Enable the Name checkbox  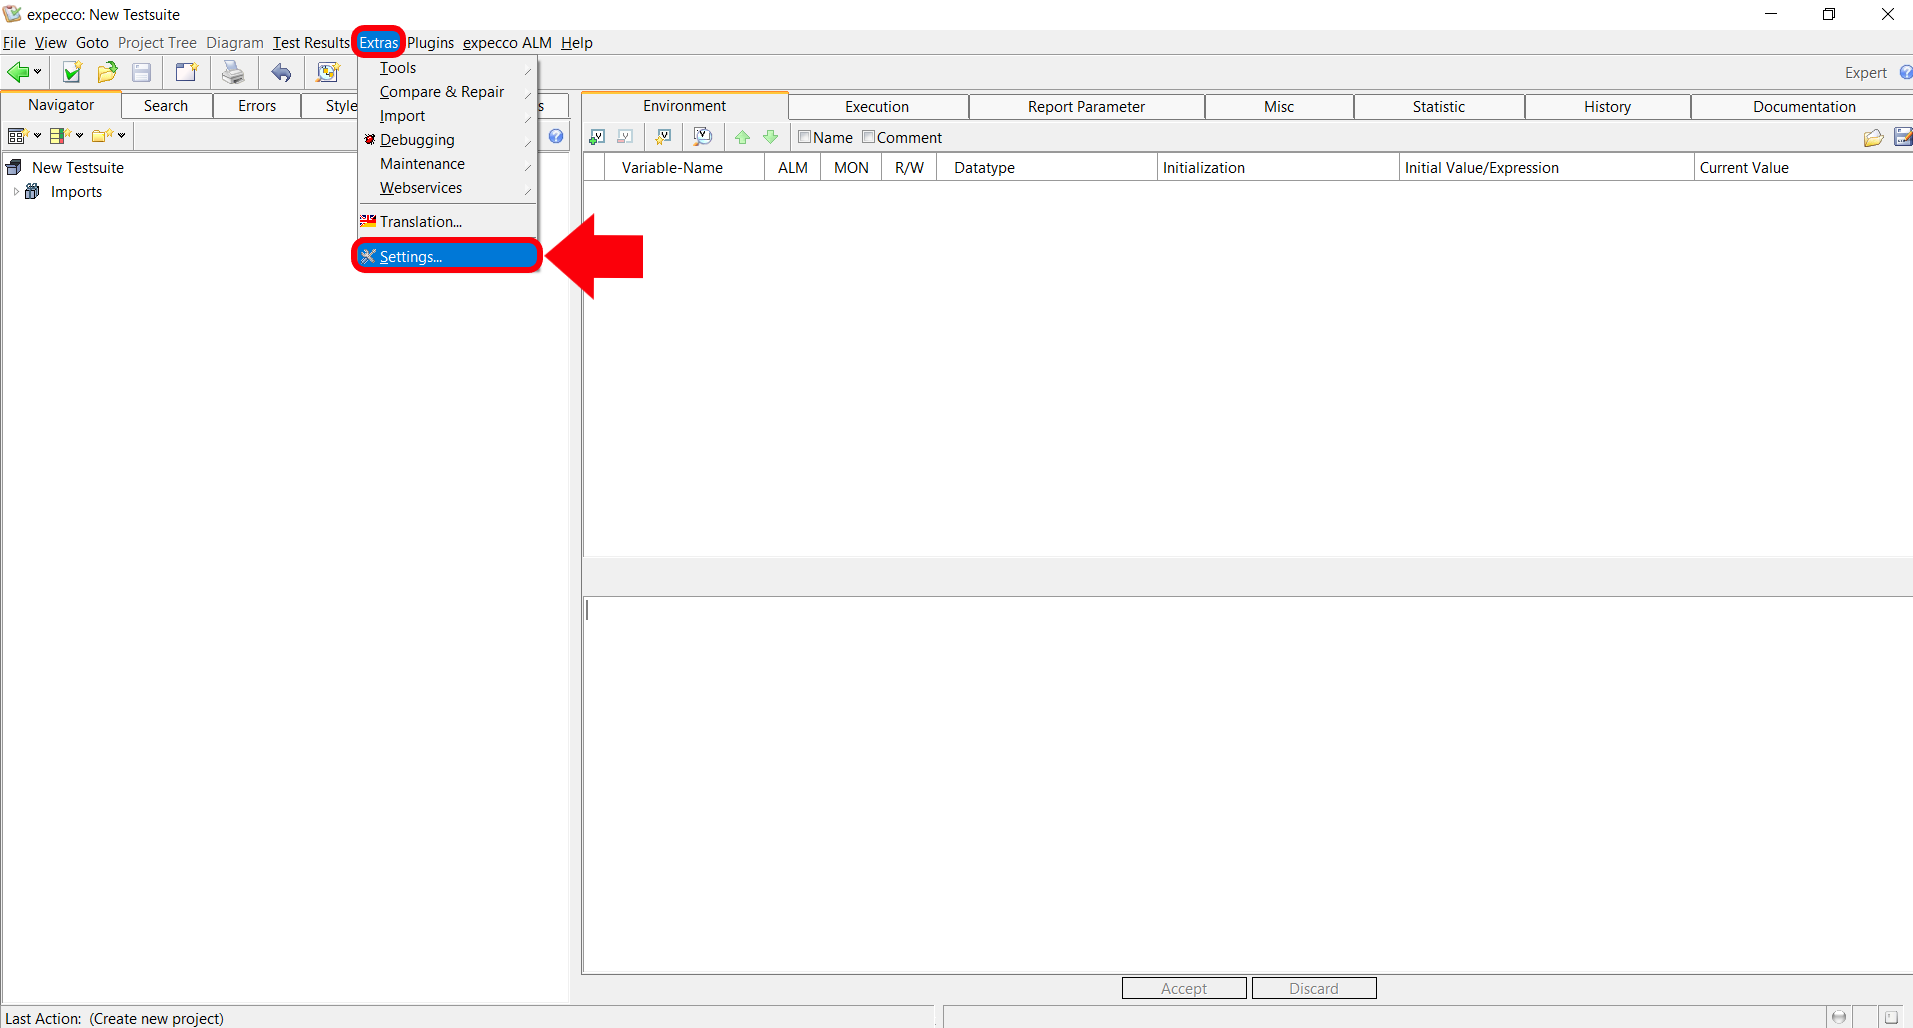click(804, 137)
